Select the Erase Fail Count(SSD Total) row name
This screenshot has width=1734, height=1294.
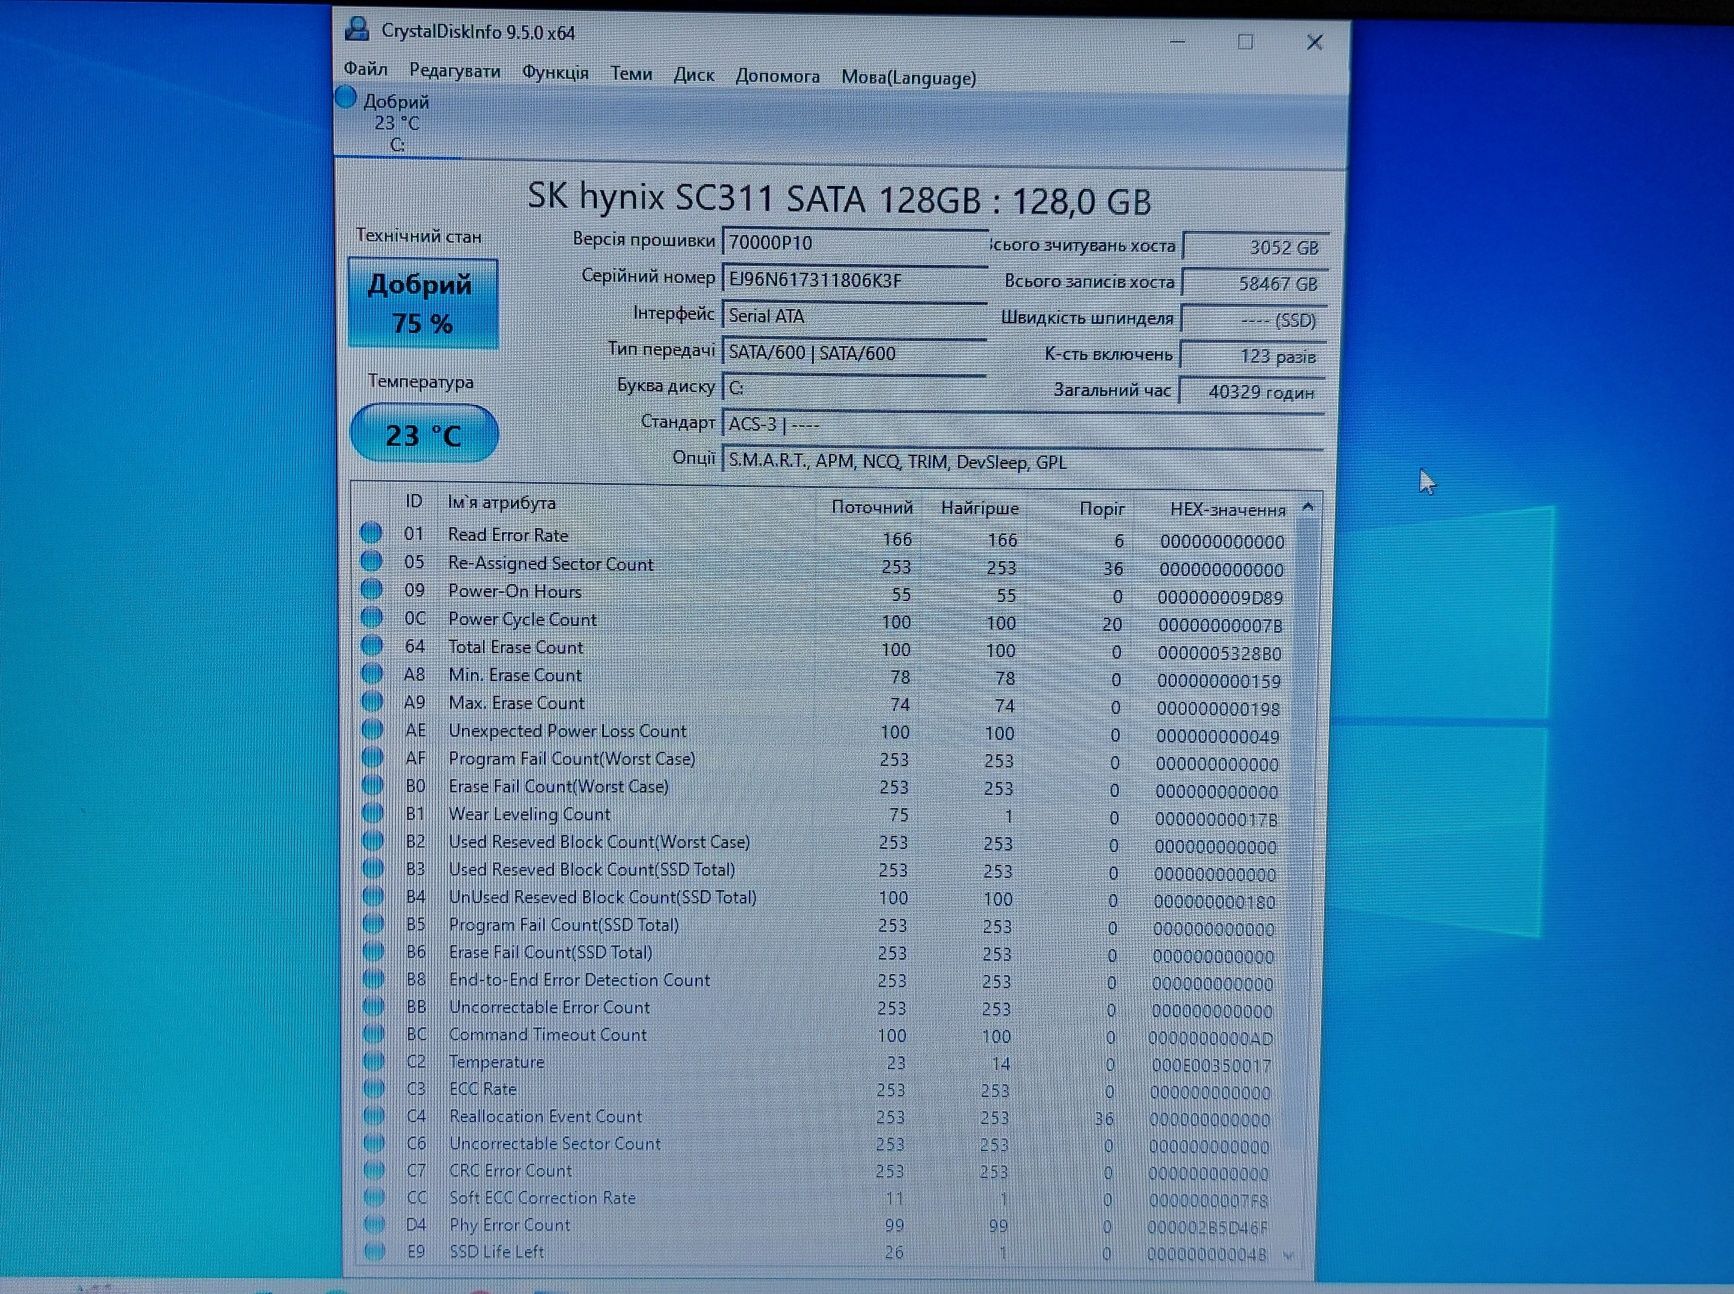coord(550,952)
